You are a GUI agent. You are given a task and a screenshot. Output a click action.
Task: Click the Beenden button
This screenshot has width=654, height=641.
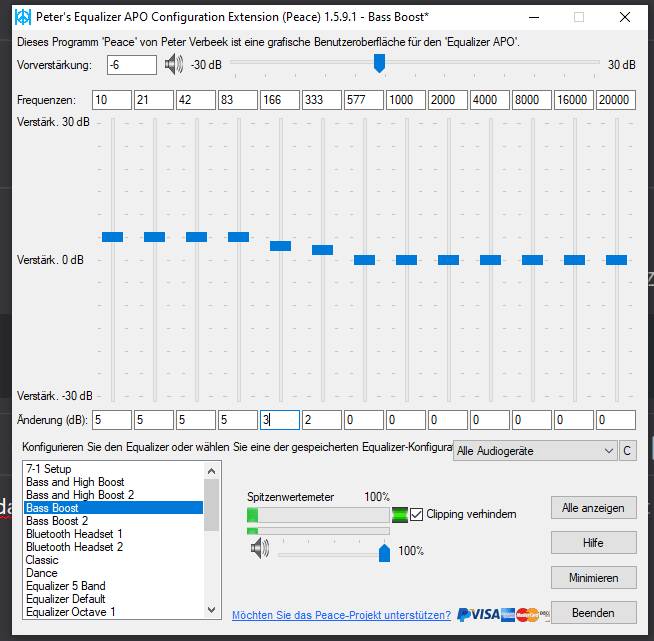point(594,613)
